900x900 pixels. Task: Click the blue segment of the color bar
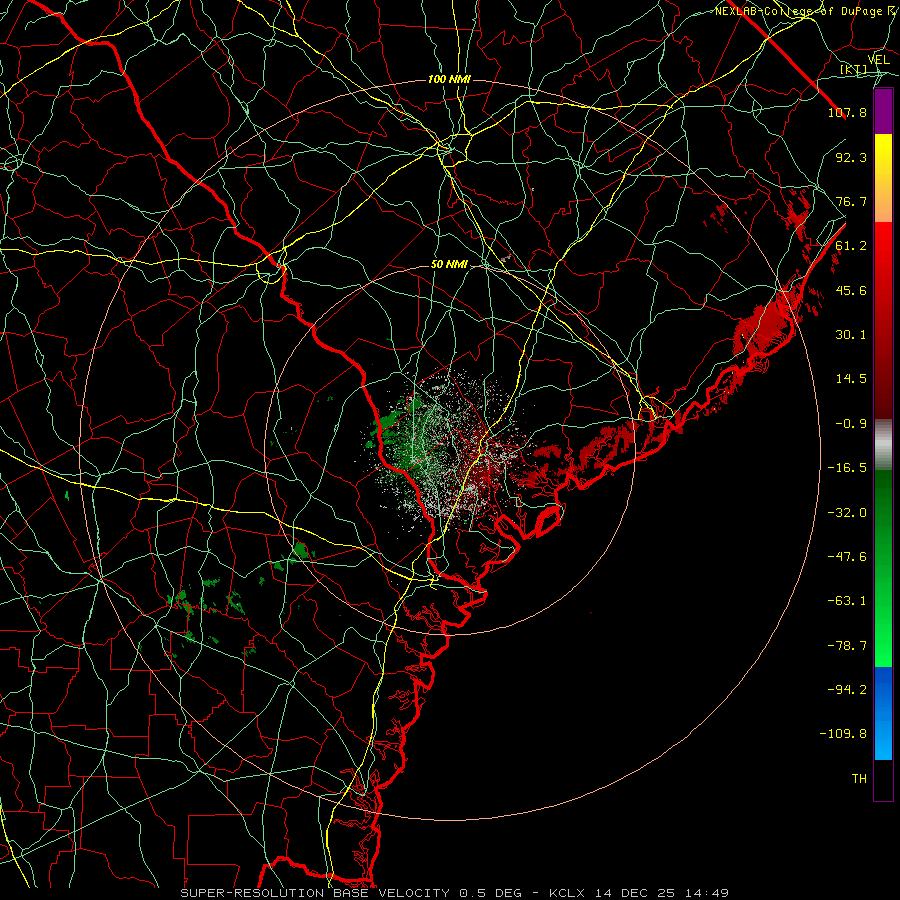point(883,713)
